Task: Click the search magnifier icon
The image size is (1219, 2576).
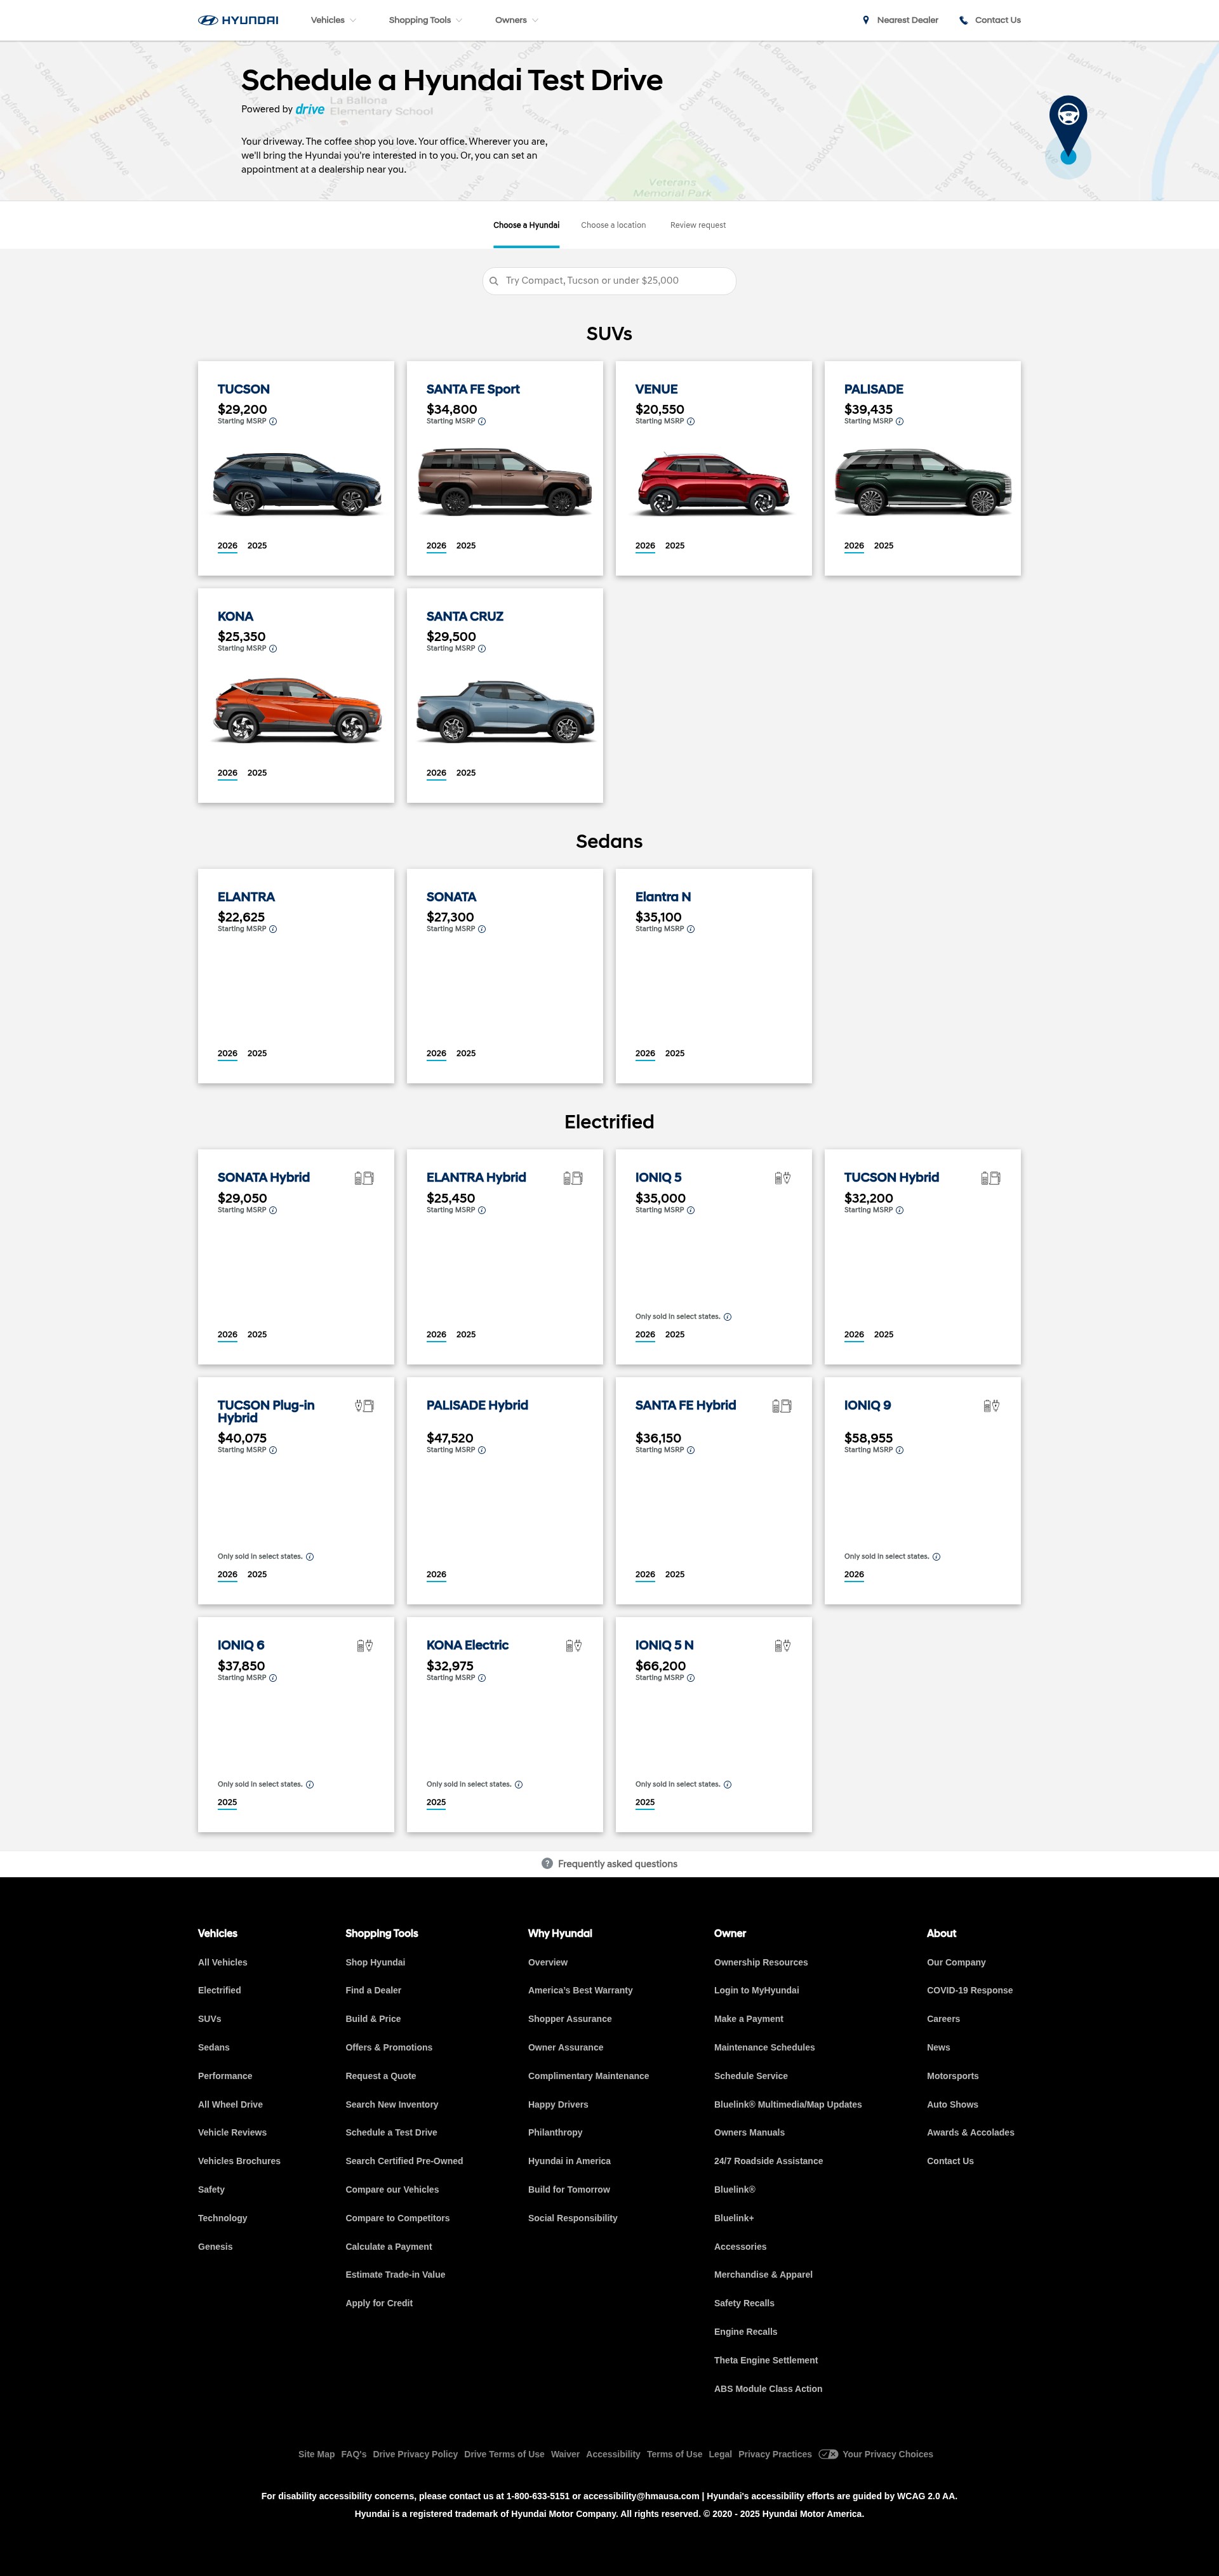Action: pos(494,281)
